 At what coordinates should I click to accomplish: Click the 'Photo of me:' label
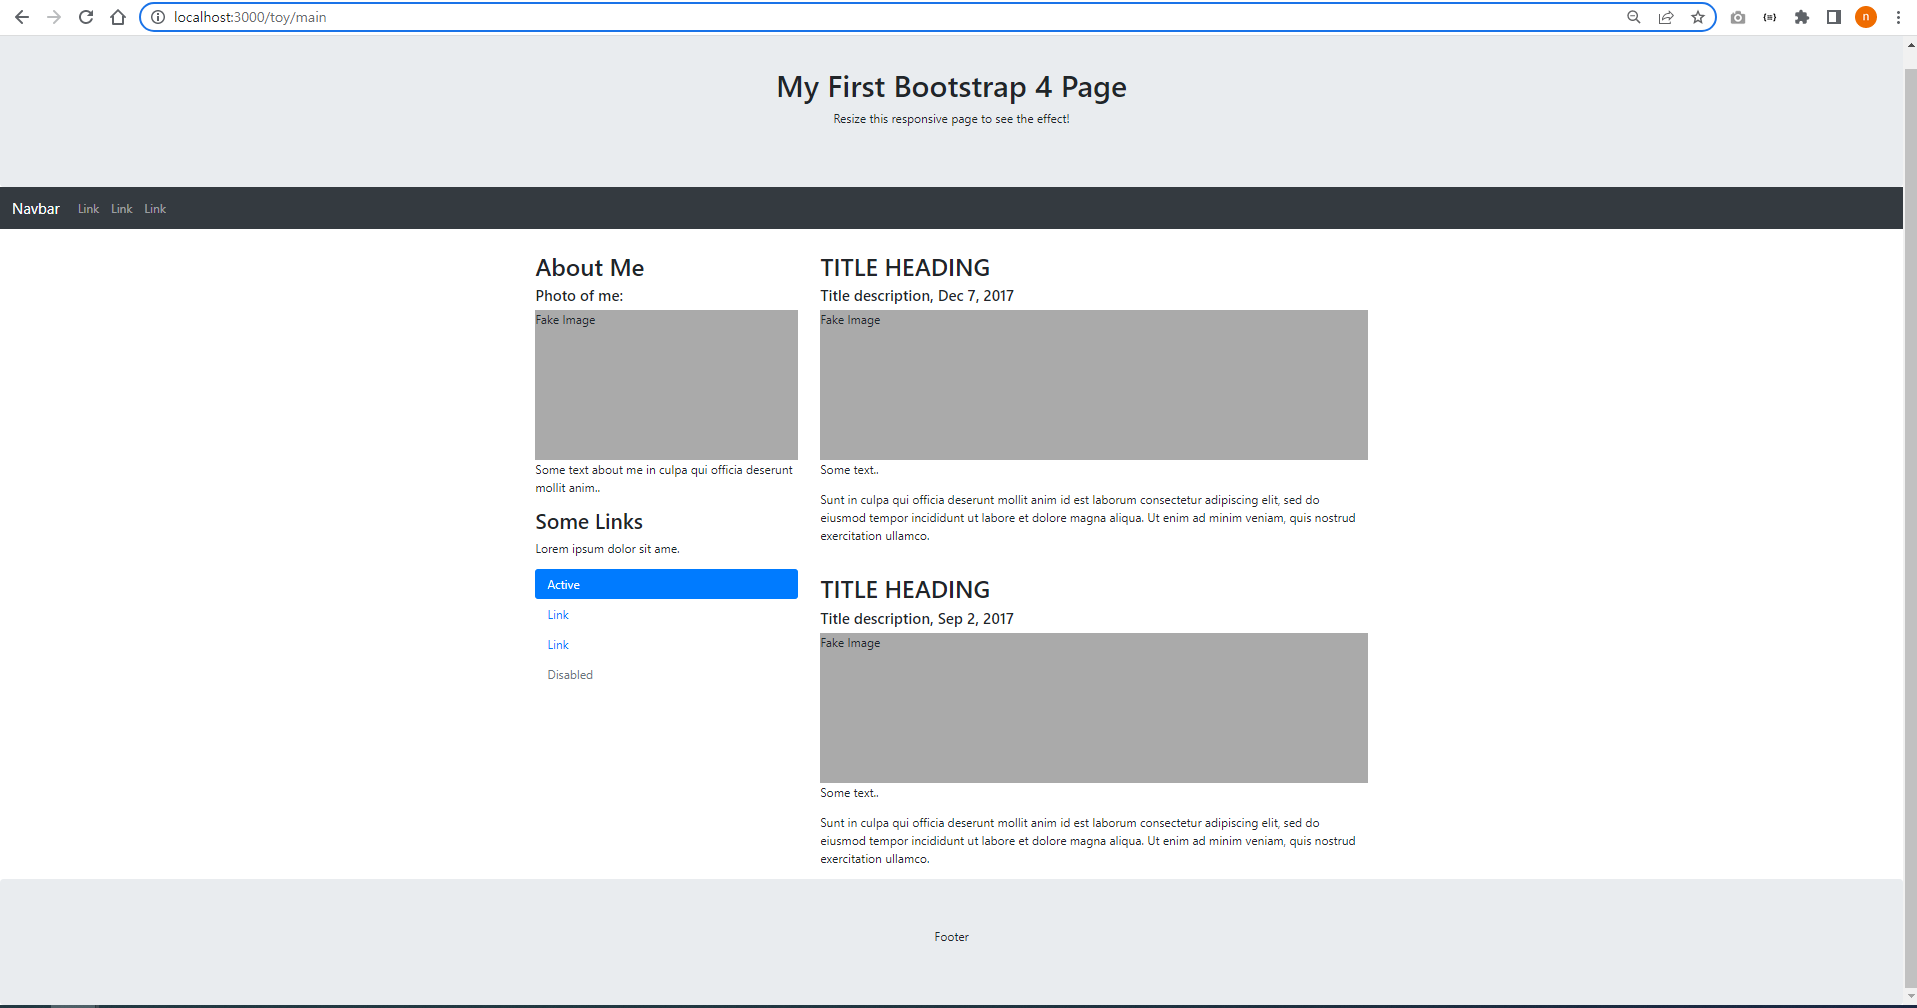pos(579,296)
